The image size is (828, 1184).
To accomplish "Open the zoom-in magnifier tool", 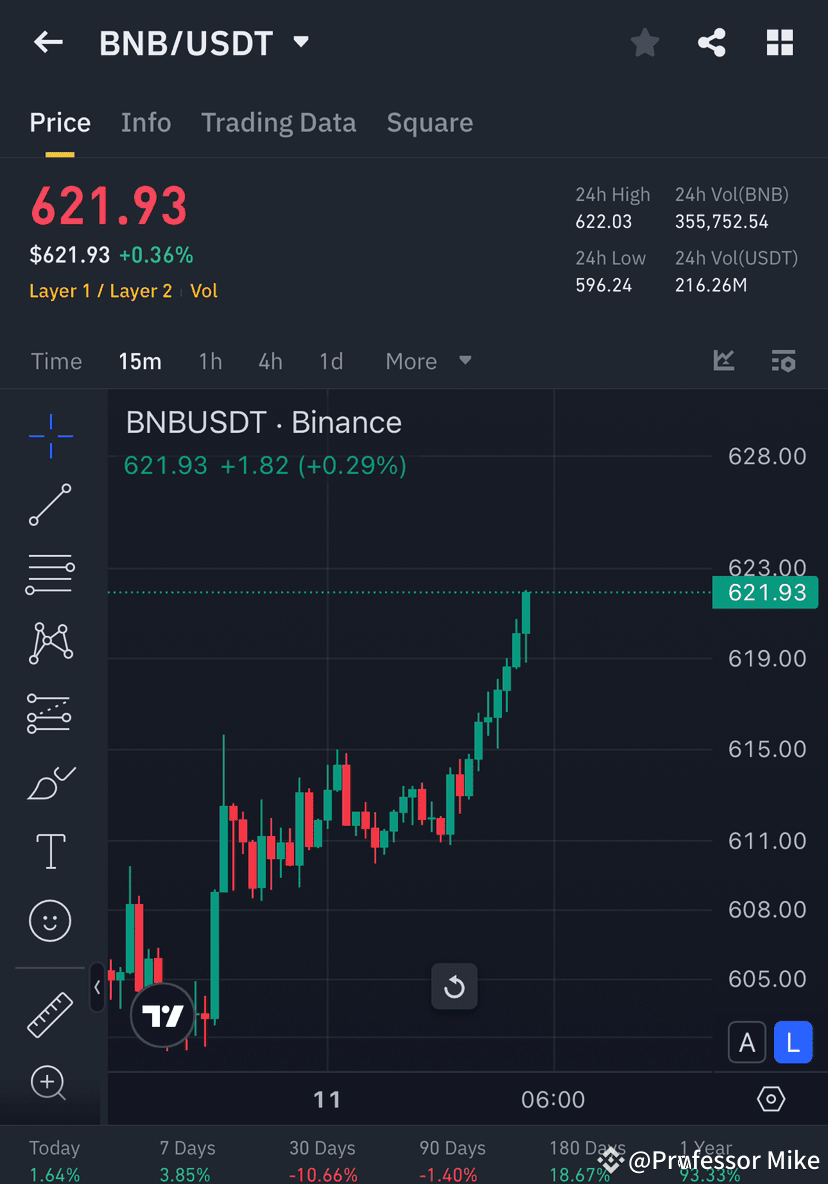I will pos(50,1083).
